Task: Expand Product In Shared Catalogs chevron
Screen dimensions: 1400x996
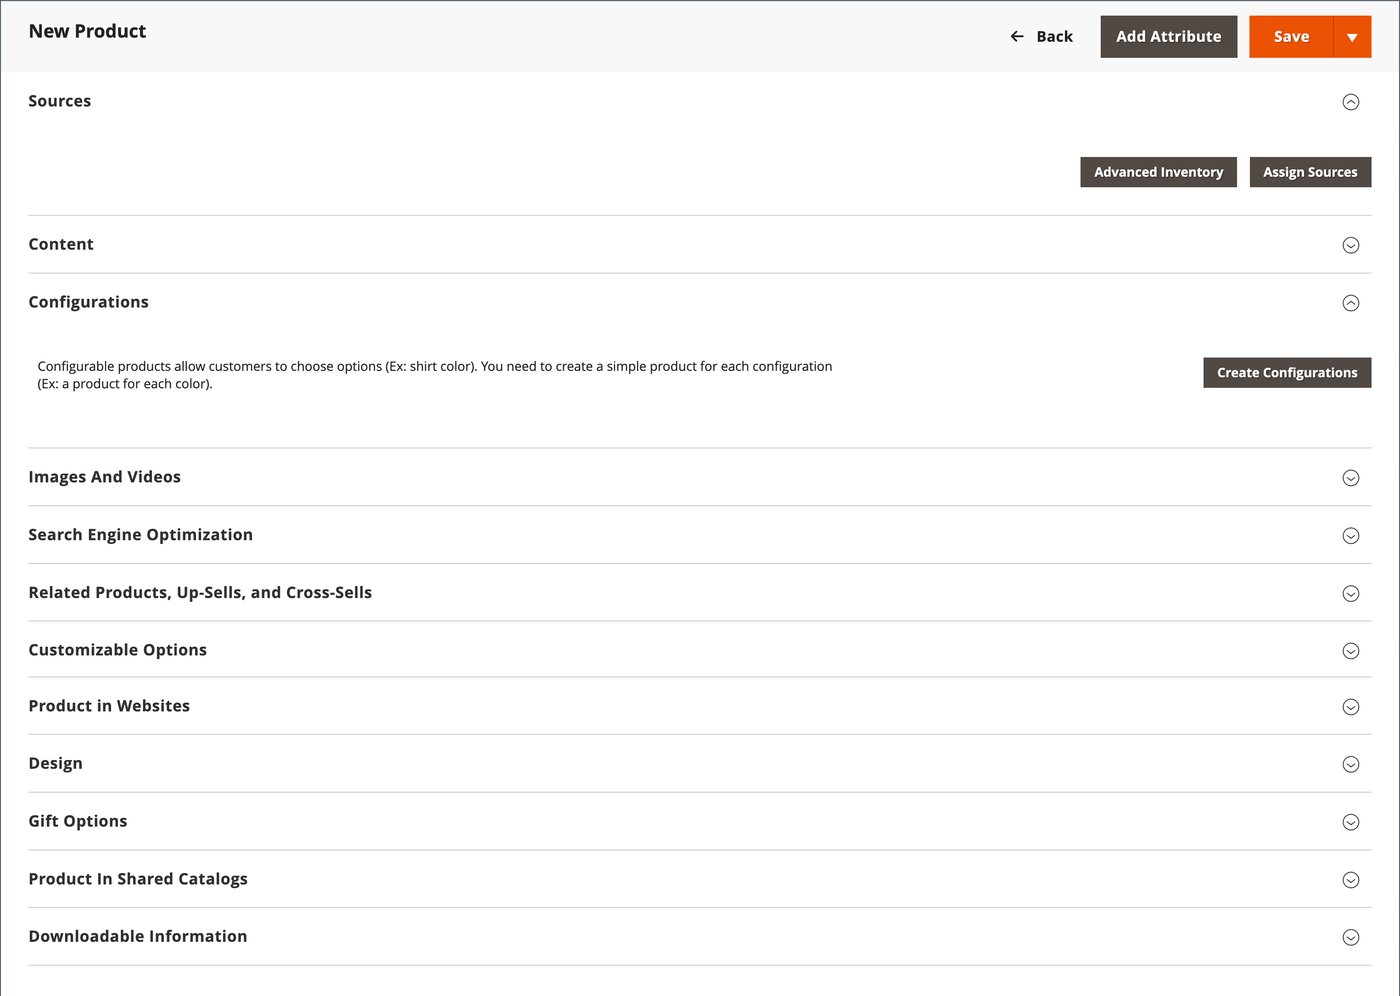Action: click(1351, 880)
